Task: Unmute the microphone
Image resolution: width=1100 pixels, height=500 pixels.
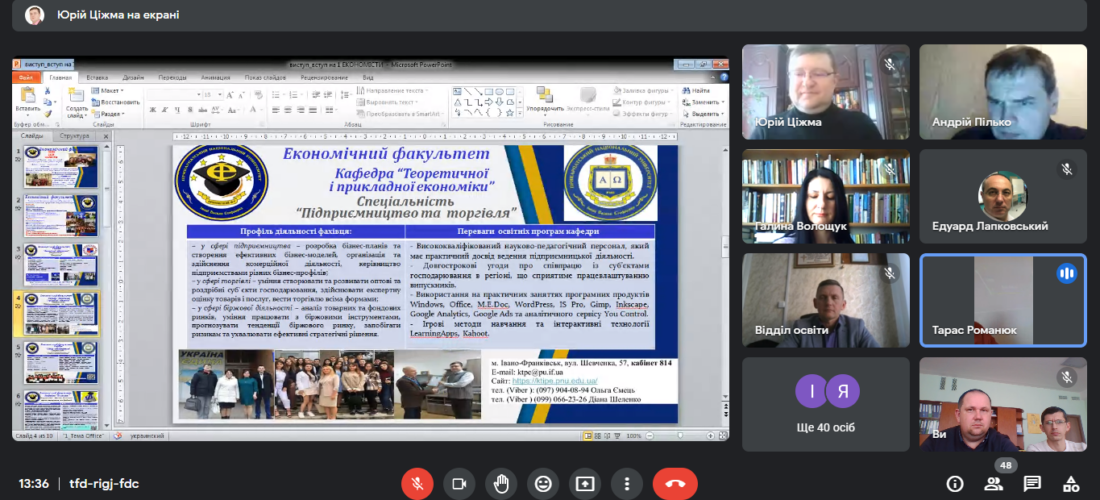Action: [417, 484]
